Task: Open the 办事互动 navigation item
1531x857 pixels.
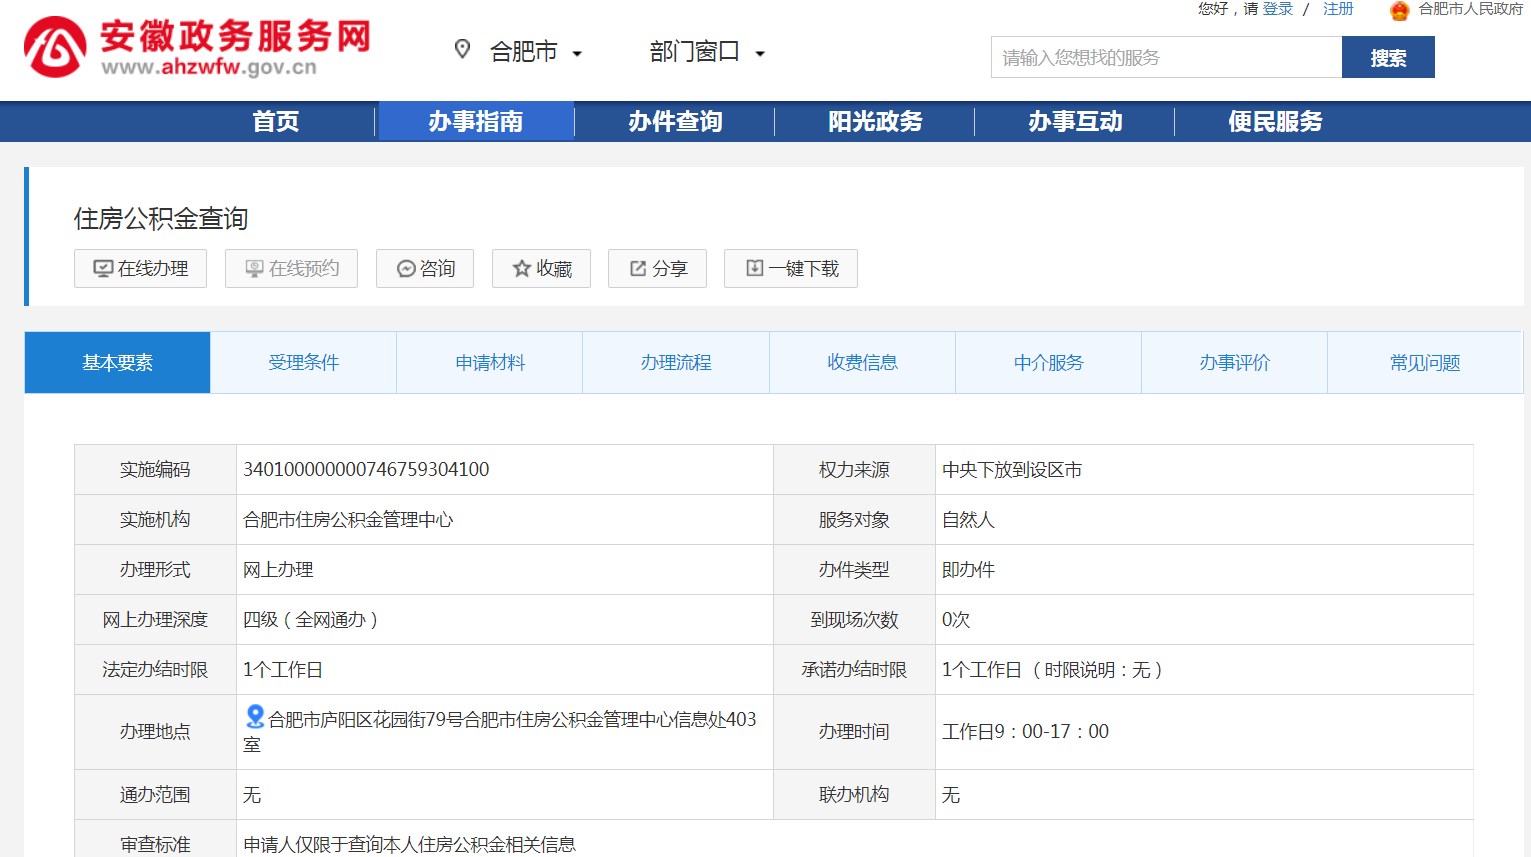Action: click(1076, 122)
